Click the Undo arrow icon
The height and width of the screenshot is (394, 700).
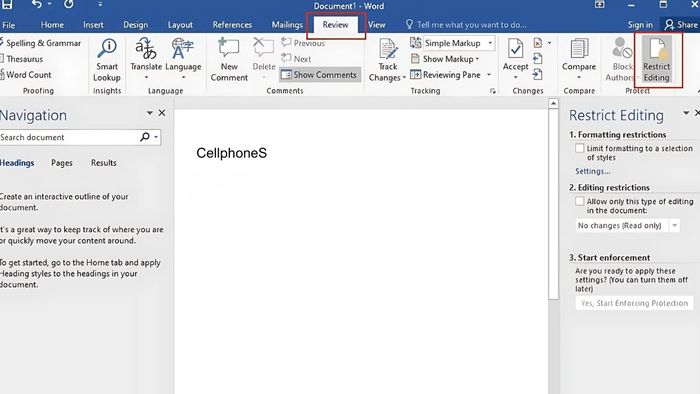coord(37,4)
